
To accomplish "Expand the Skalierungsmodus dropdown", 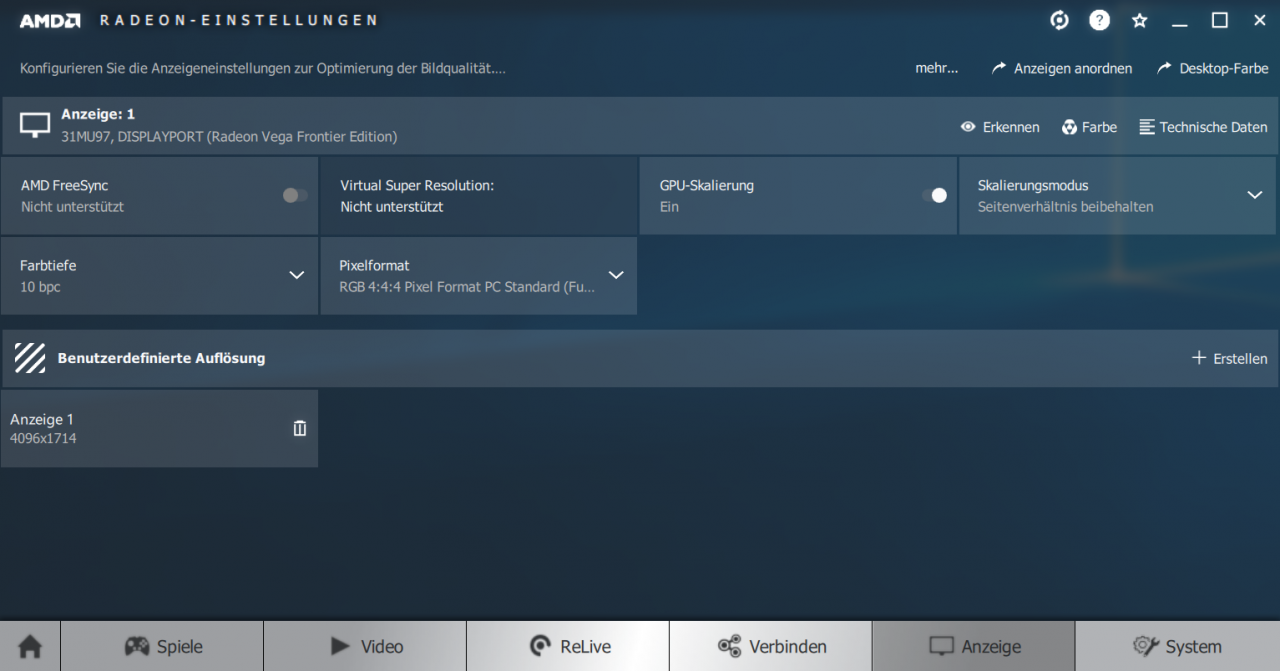I will [1255, 195].
